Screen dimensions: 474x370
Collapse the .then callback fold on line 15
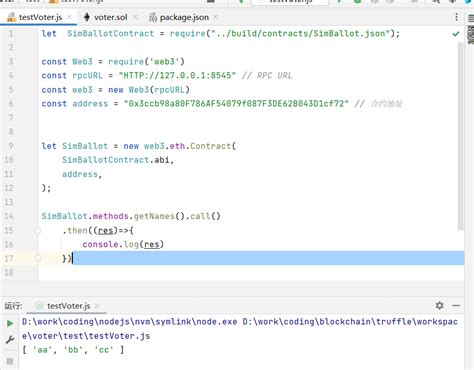[x=38, y=230]
